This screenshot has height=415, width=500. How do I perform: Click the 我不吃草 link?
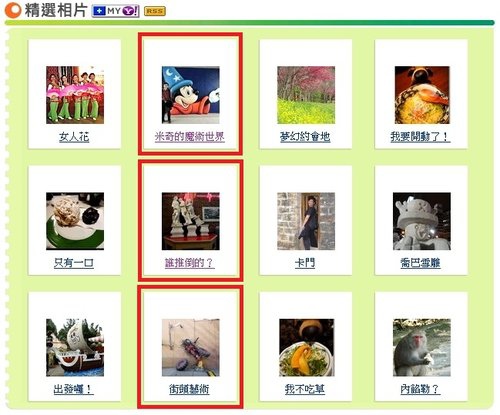coord(305,389)
